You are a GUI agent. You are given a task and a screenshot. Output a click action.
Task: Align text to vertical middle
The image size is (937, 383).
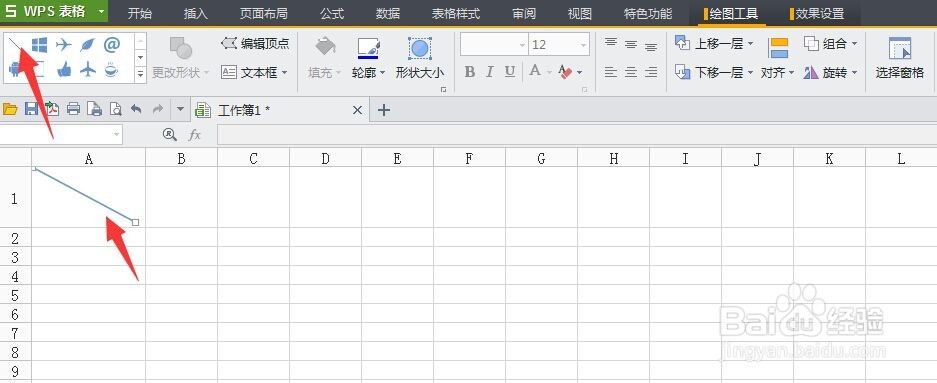click(x=631, y=44)
